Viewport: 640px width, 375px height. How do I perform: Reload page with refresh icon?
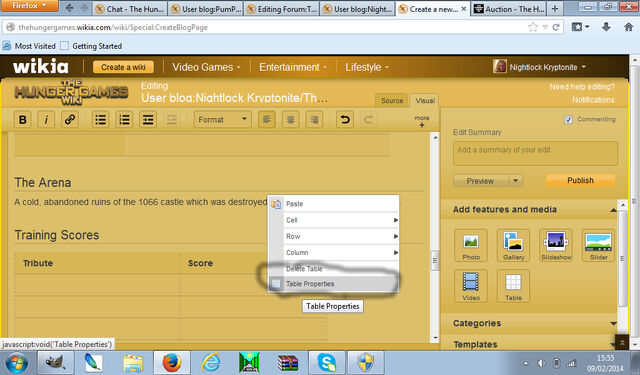pos(556,27)
